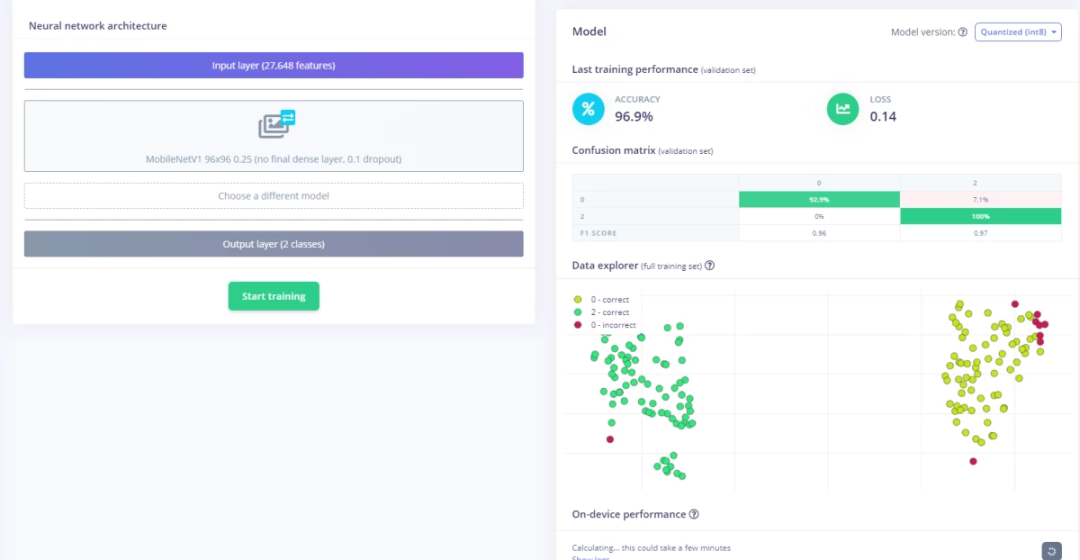Image resolution: width=1080 pixels, height=560 pixels.
Task: Open the Data explorer help icon
Action: click(710, 266)
